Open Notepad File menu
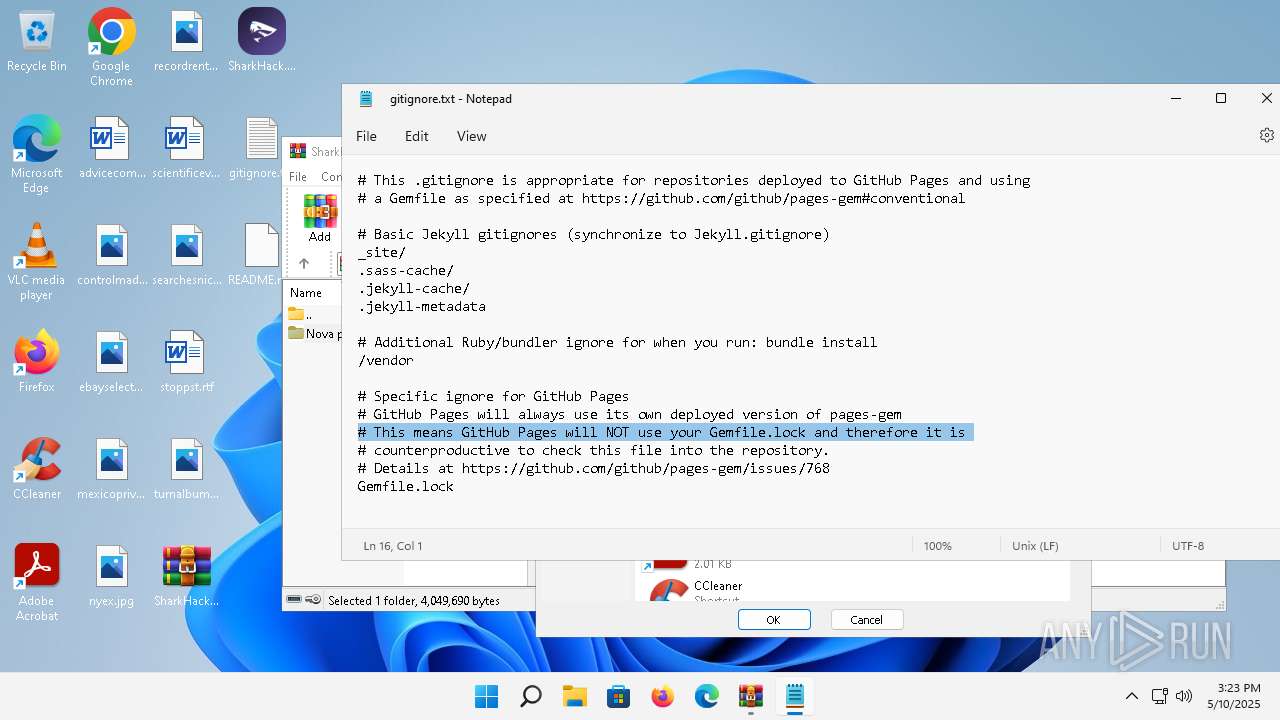 (x=366, y=136)
